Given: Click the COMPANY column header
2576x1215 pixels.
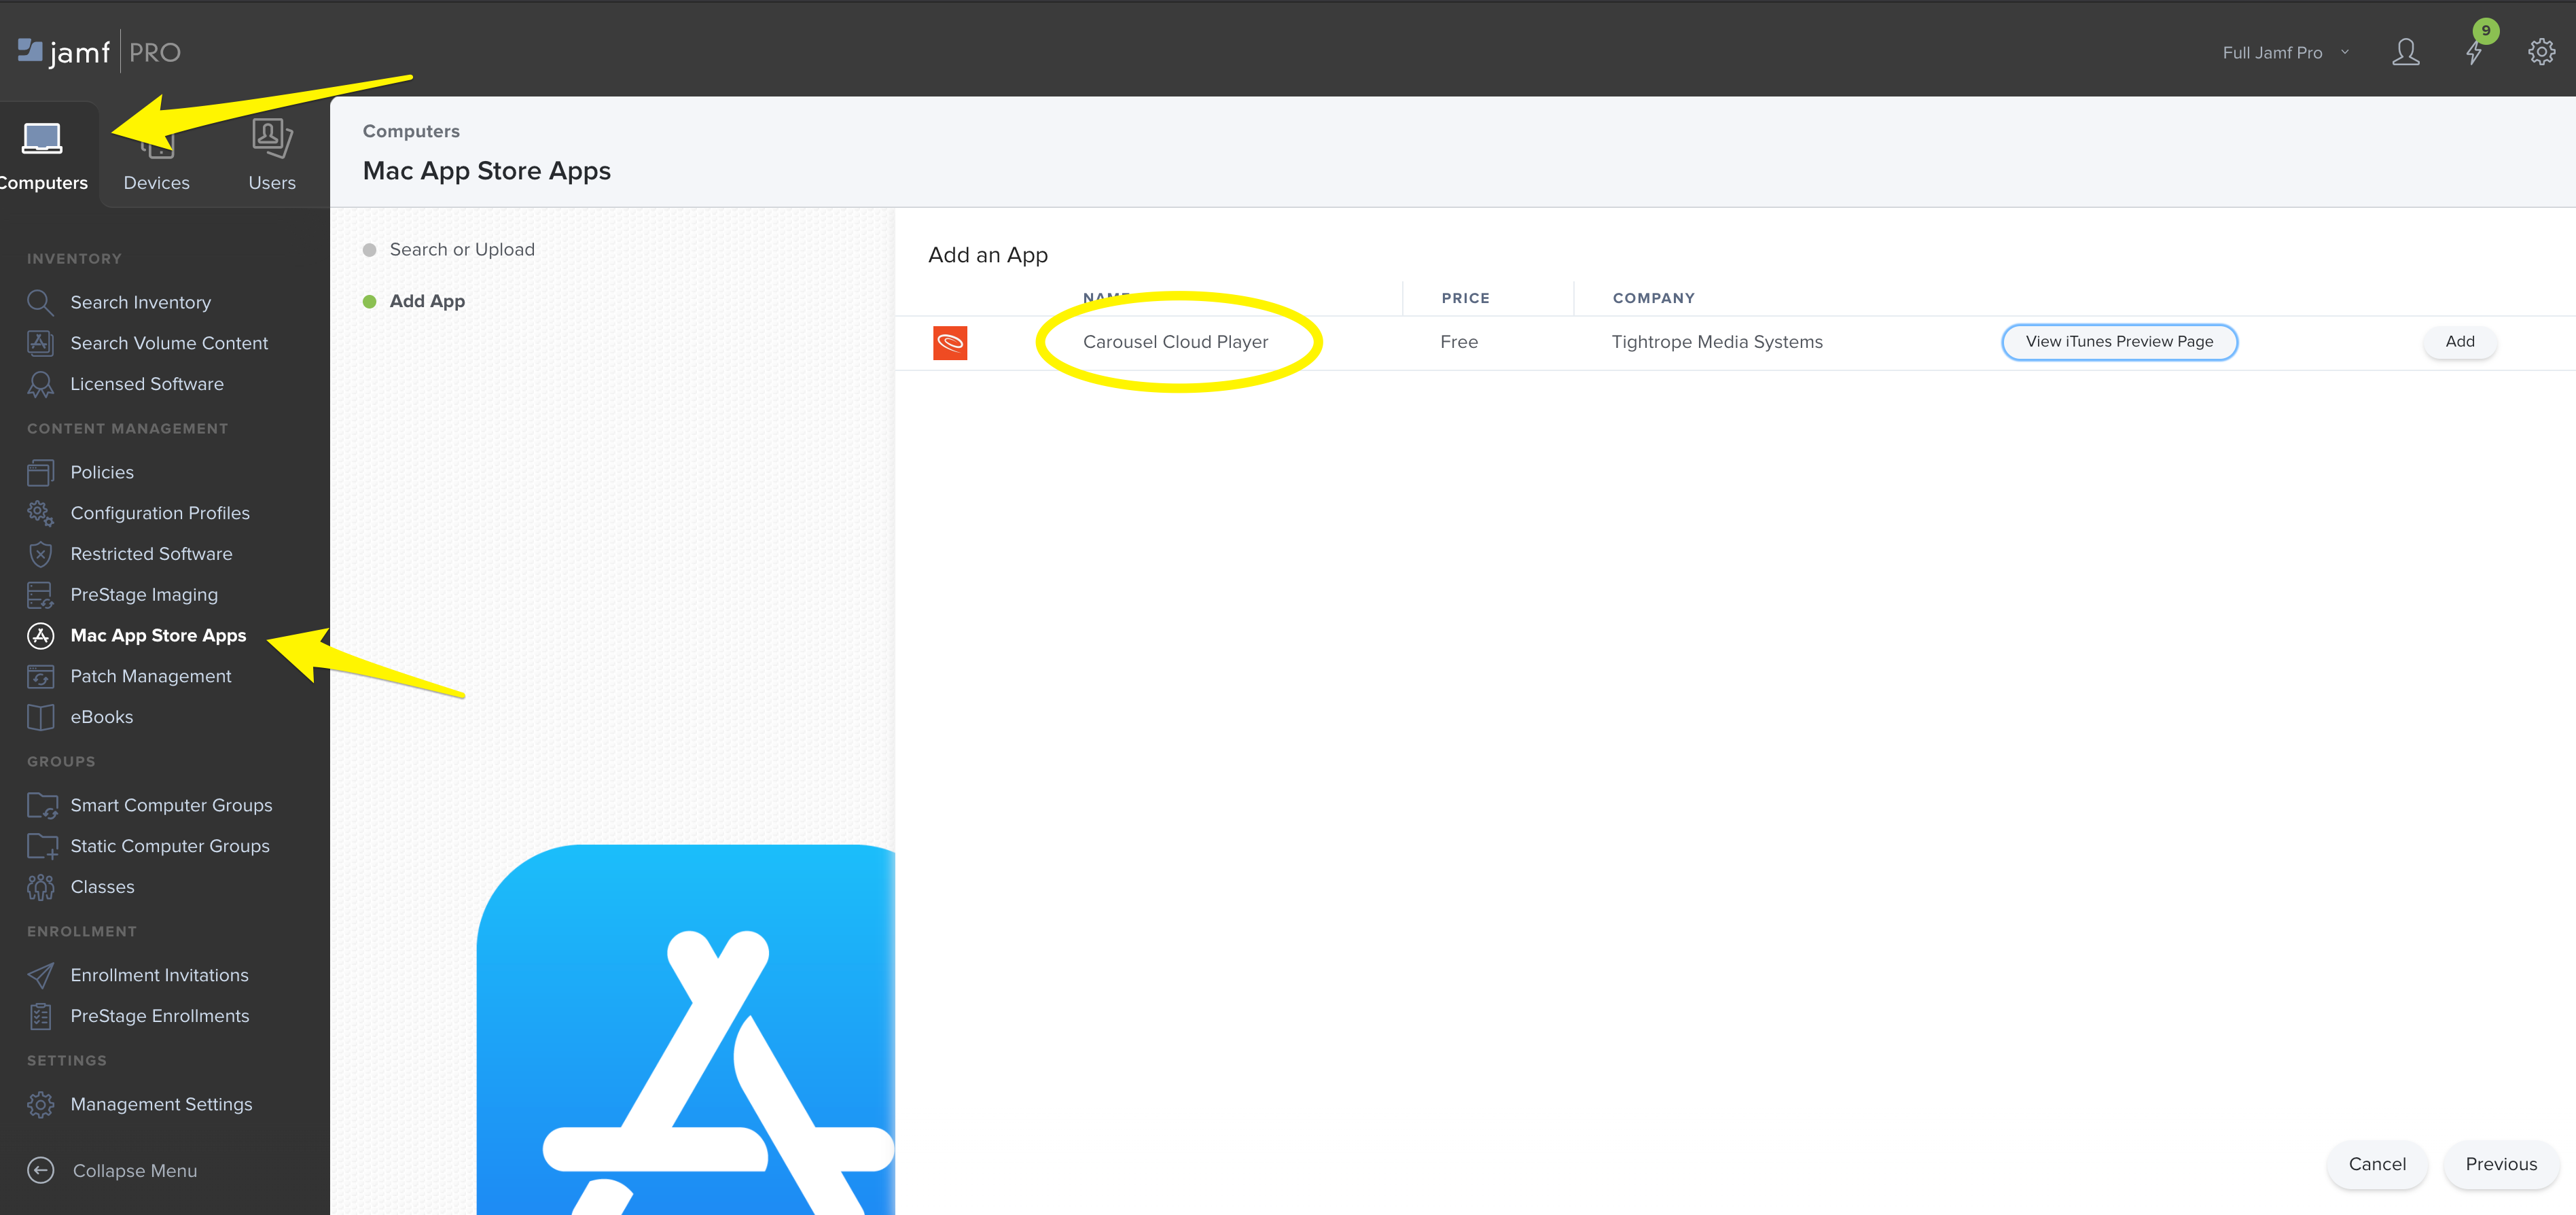Looking at the screenshot, I should pos(1653,298).
